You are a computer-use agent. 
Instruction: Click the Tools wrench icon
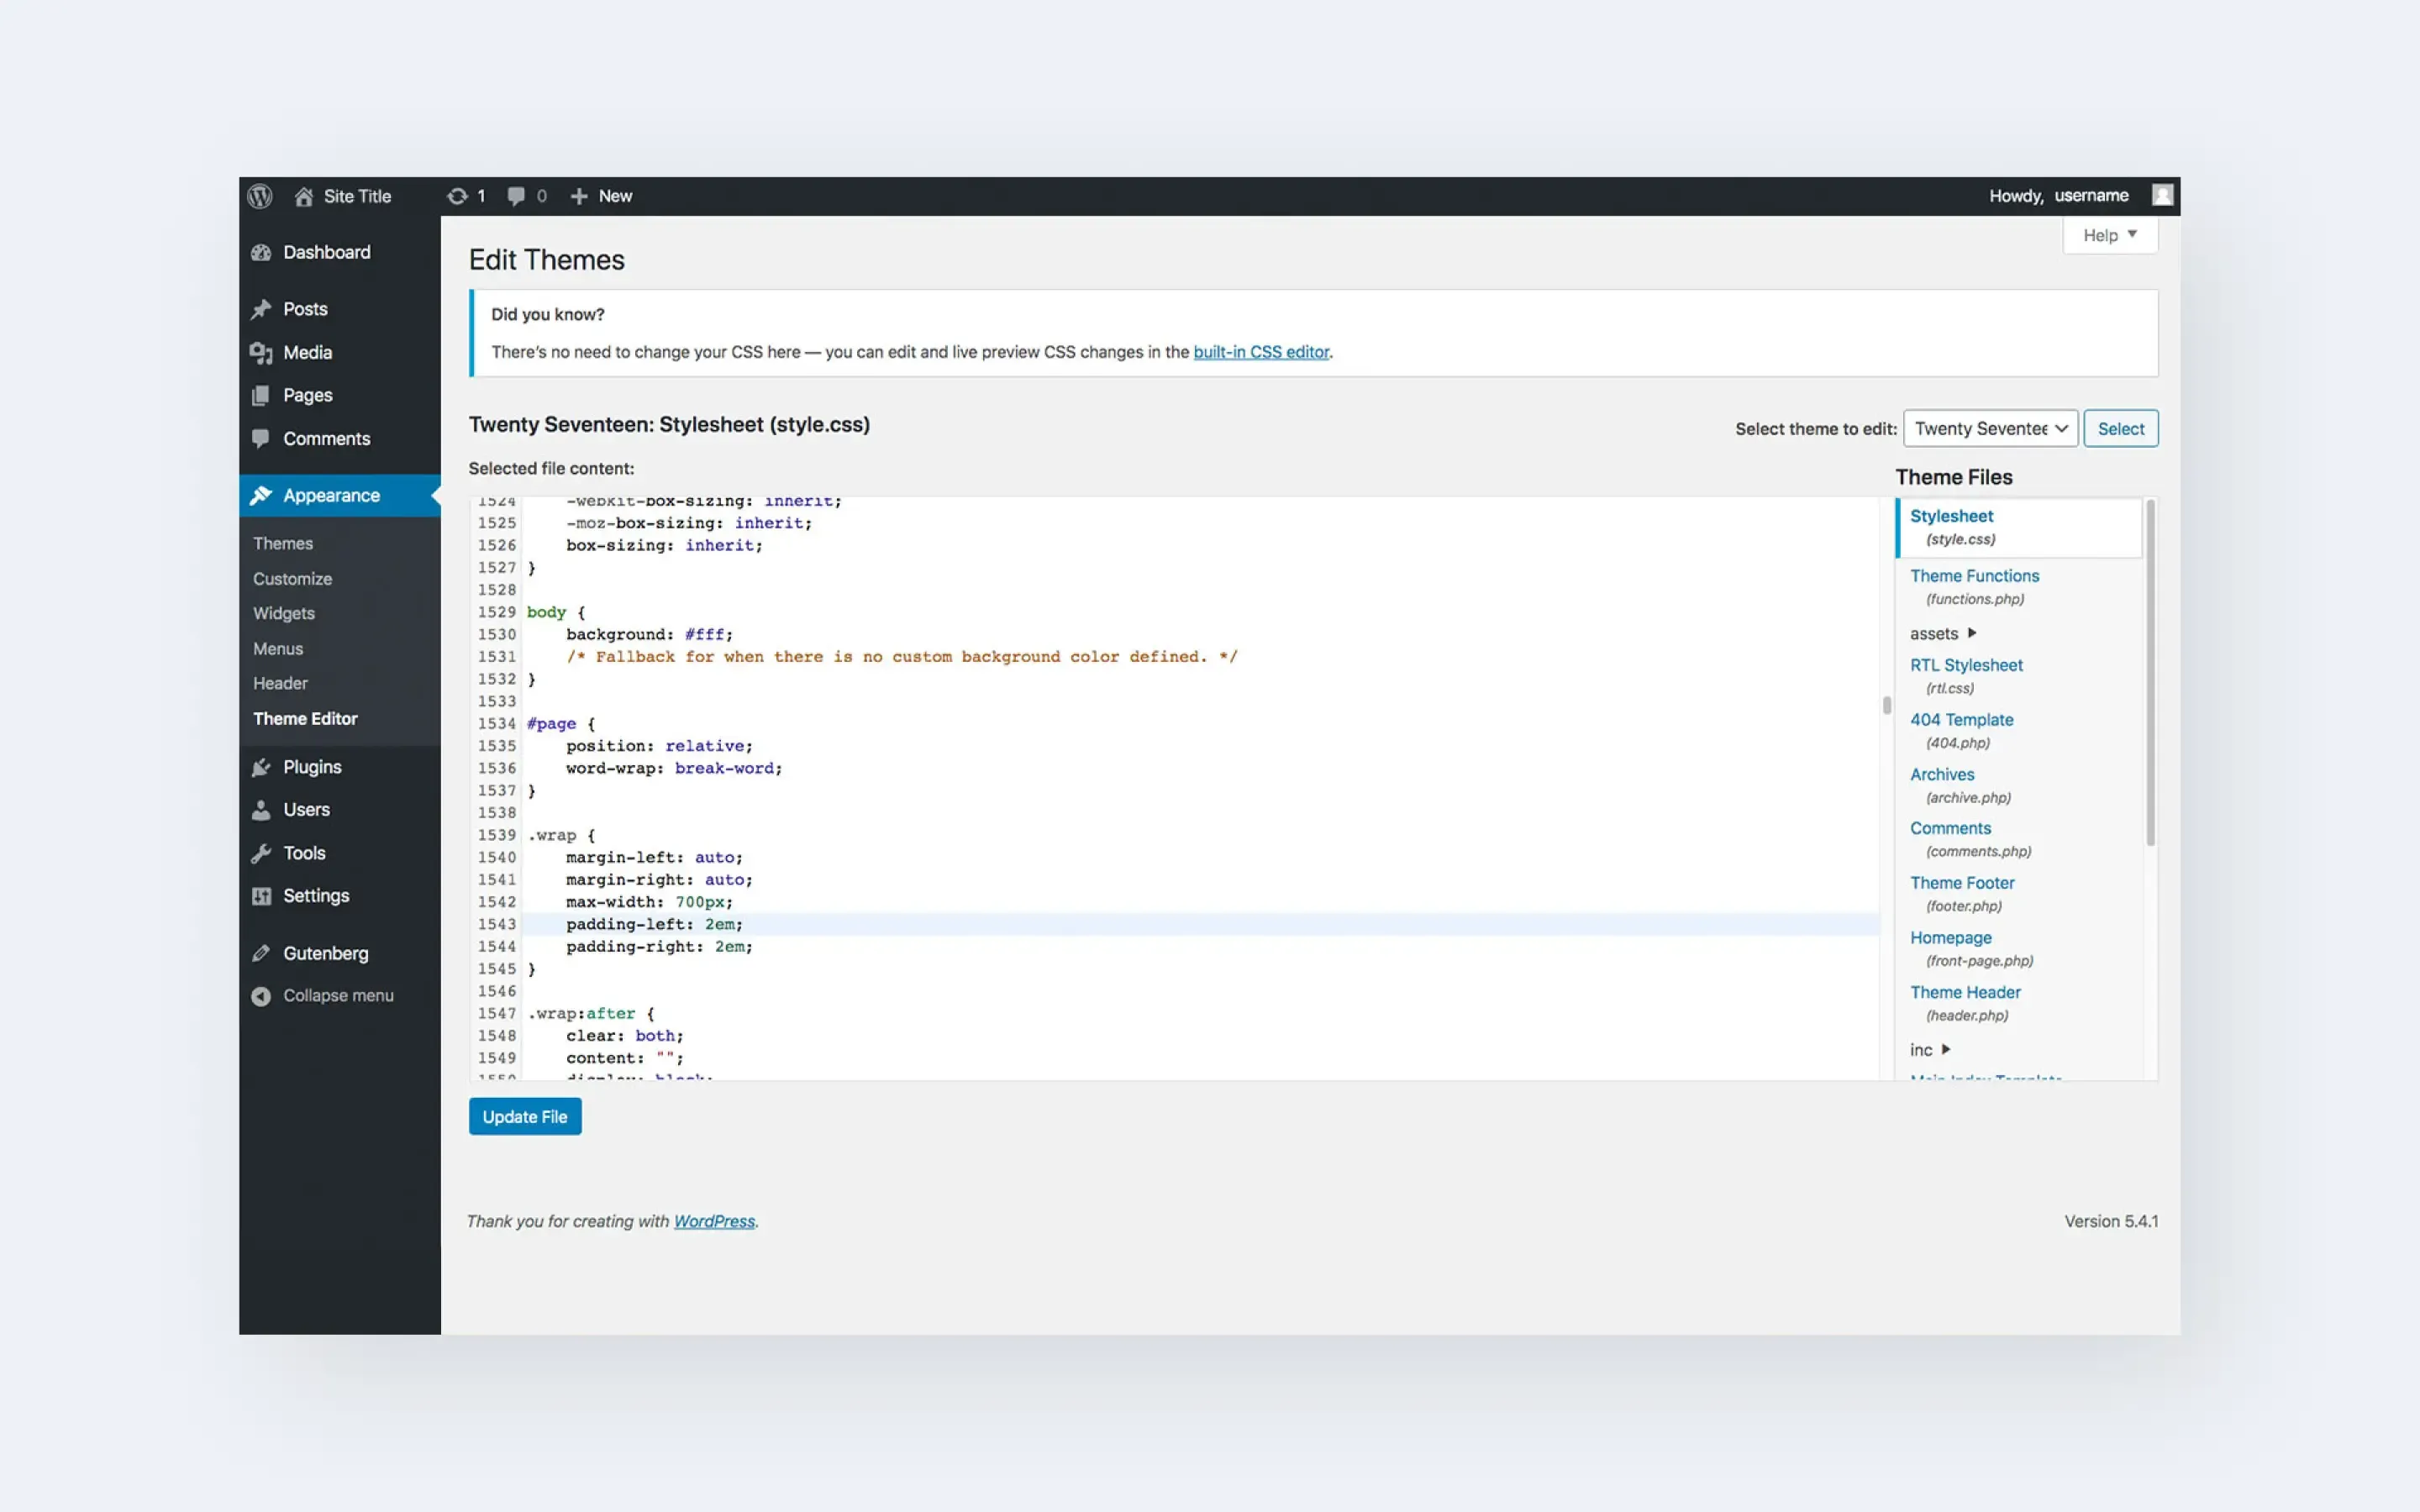click(x=262, y=853)
